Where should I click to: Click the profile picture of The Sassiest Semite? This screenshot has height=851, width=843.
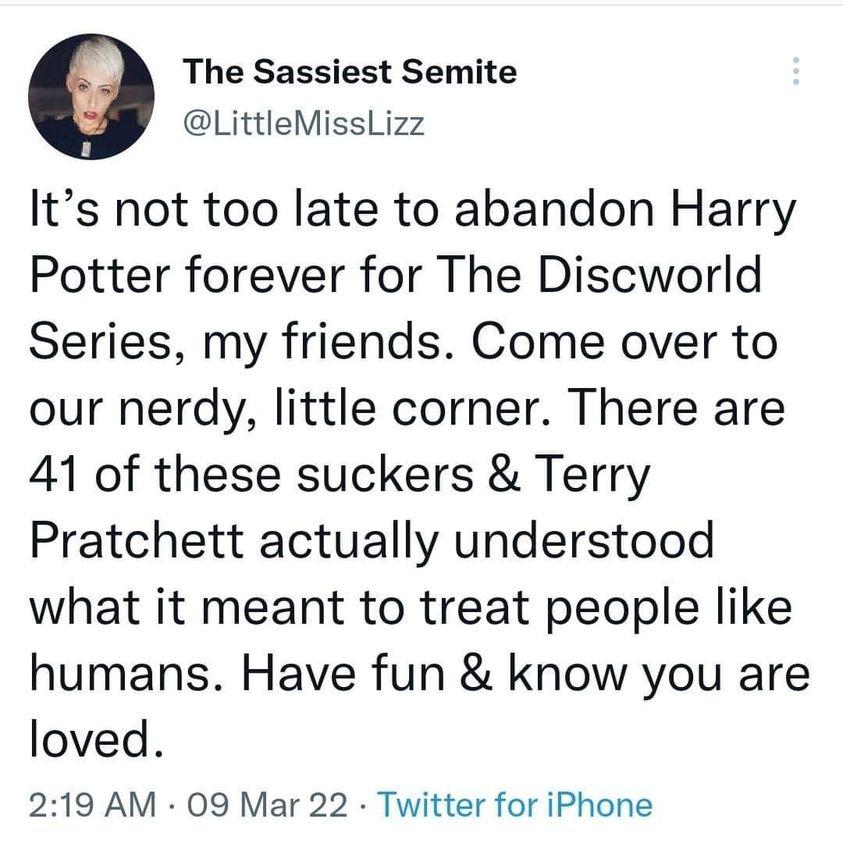95,95
